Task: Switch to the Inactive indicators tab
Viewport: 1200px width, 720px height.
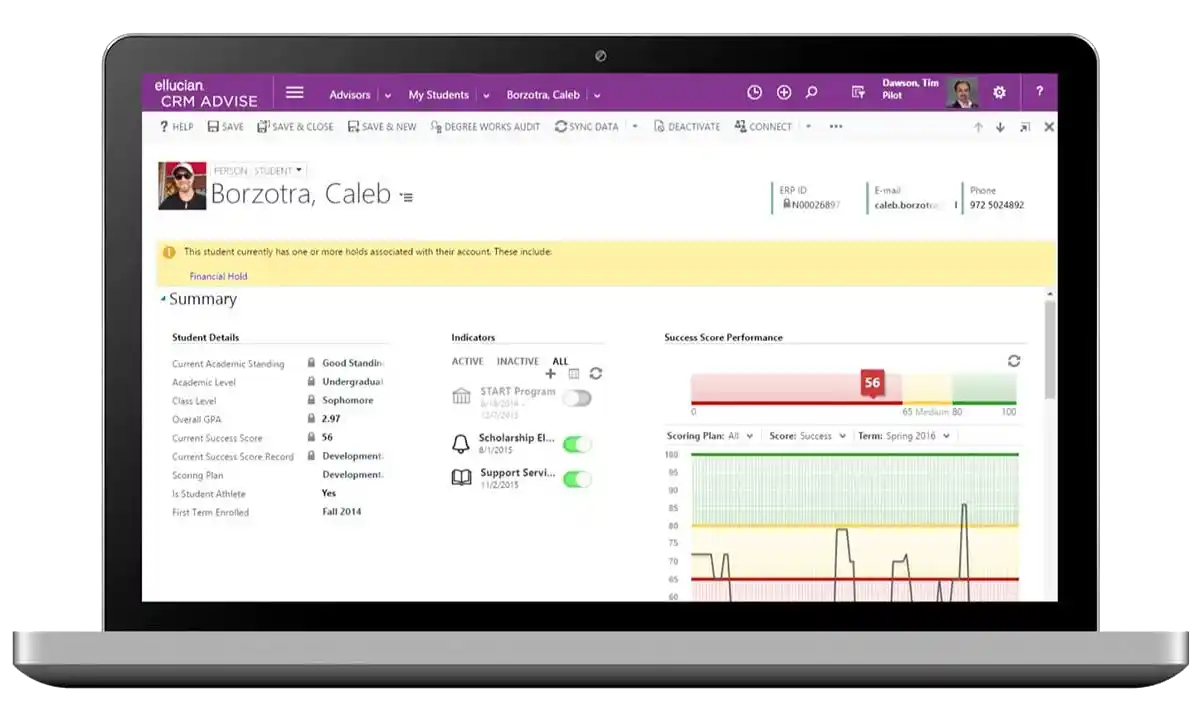Action: click(518, 361)
